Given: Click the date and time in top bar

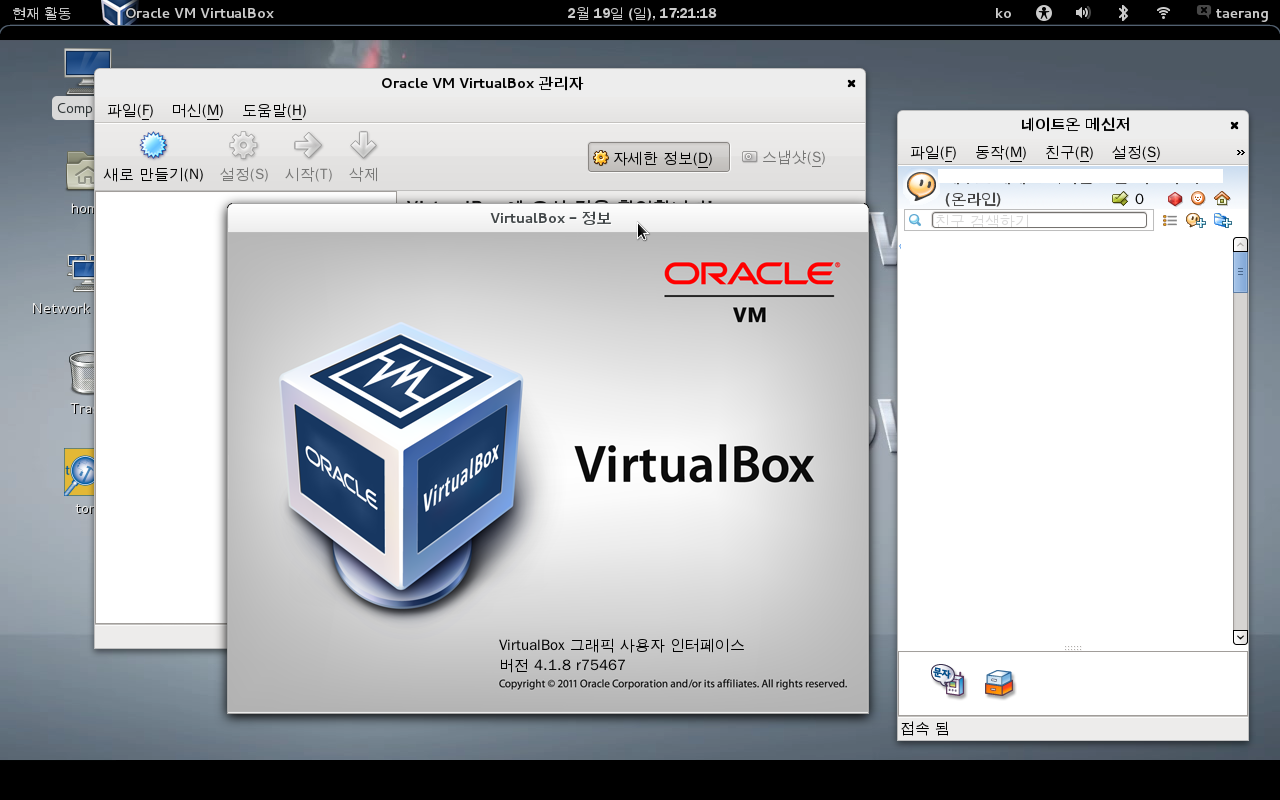Looking at the screenshot, I should click(641, 13).
